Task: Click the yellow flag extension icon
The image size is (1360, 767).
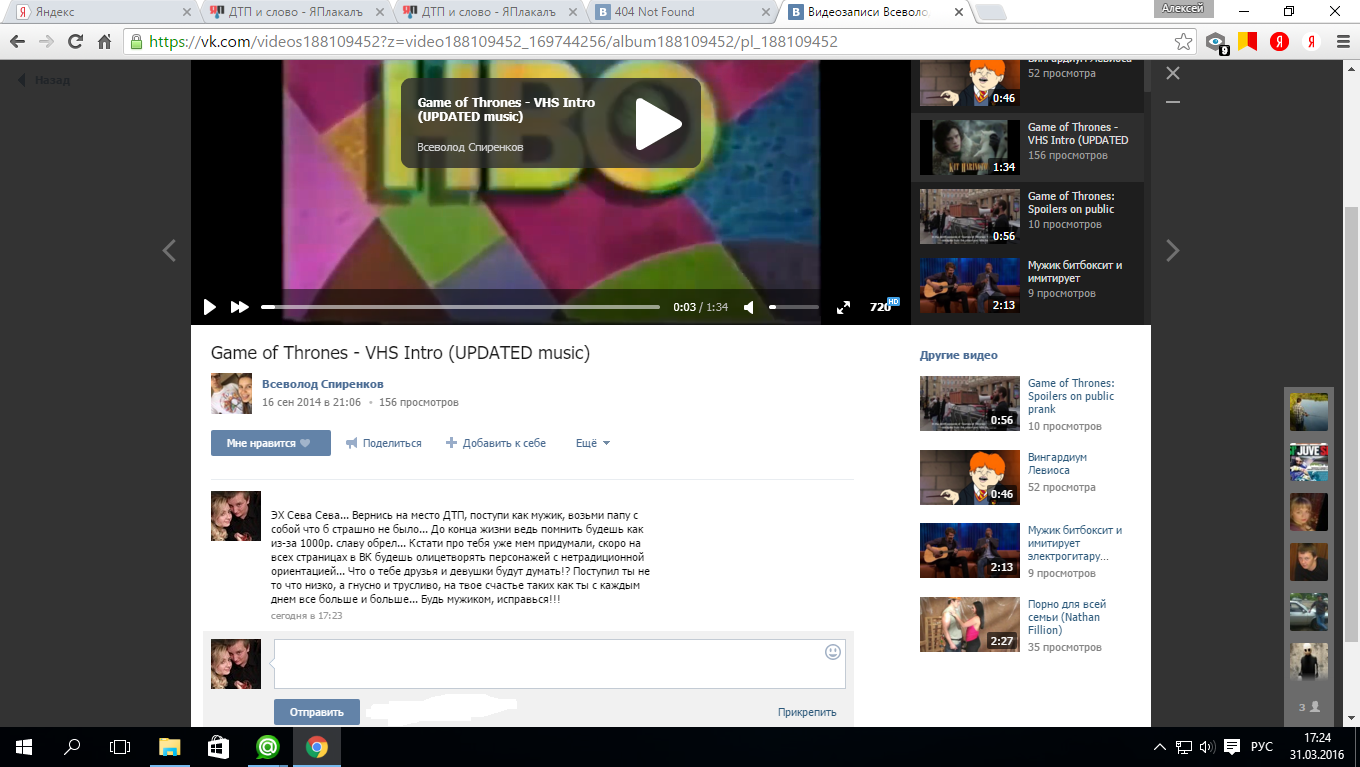Action: (x=1248, y=42)
